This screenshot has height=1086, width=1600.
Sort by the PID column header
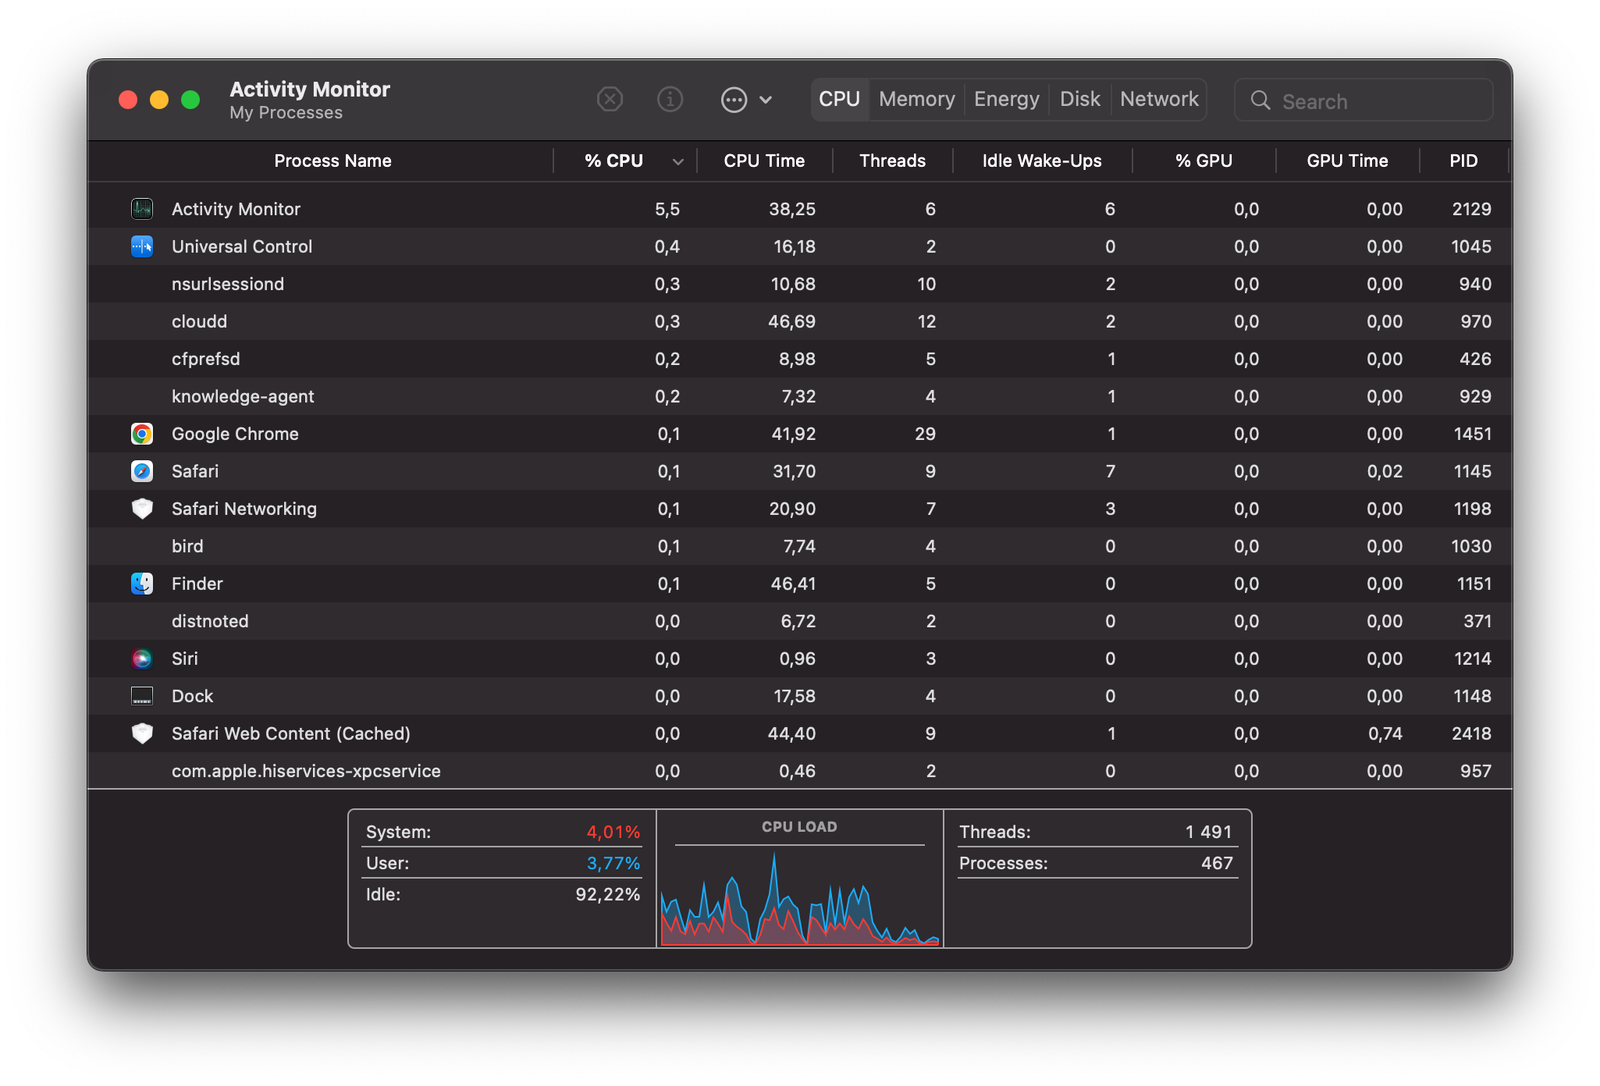[1464, 161]
